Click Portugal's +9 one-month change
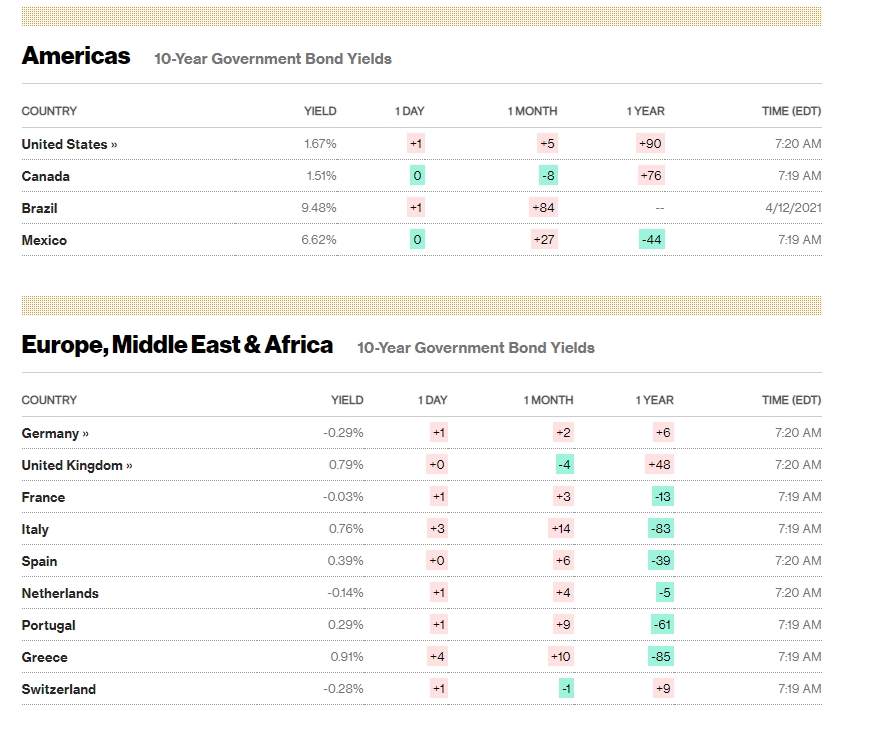The width and height of the screenshot is (883, 733). [563, 625]
